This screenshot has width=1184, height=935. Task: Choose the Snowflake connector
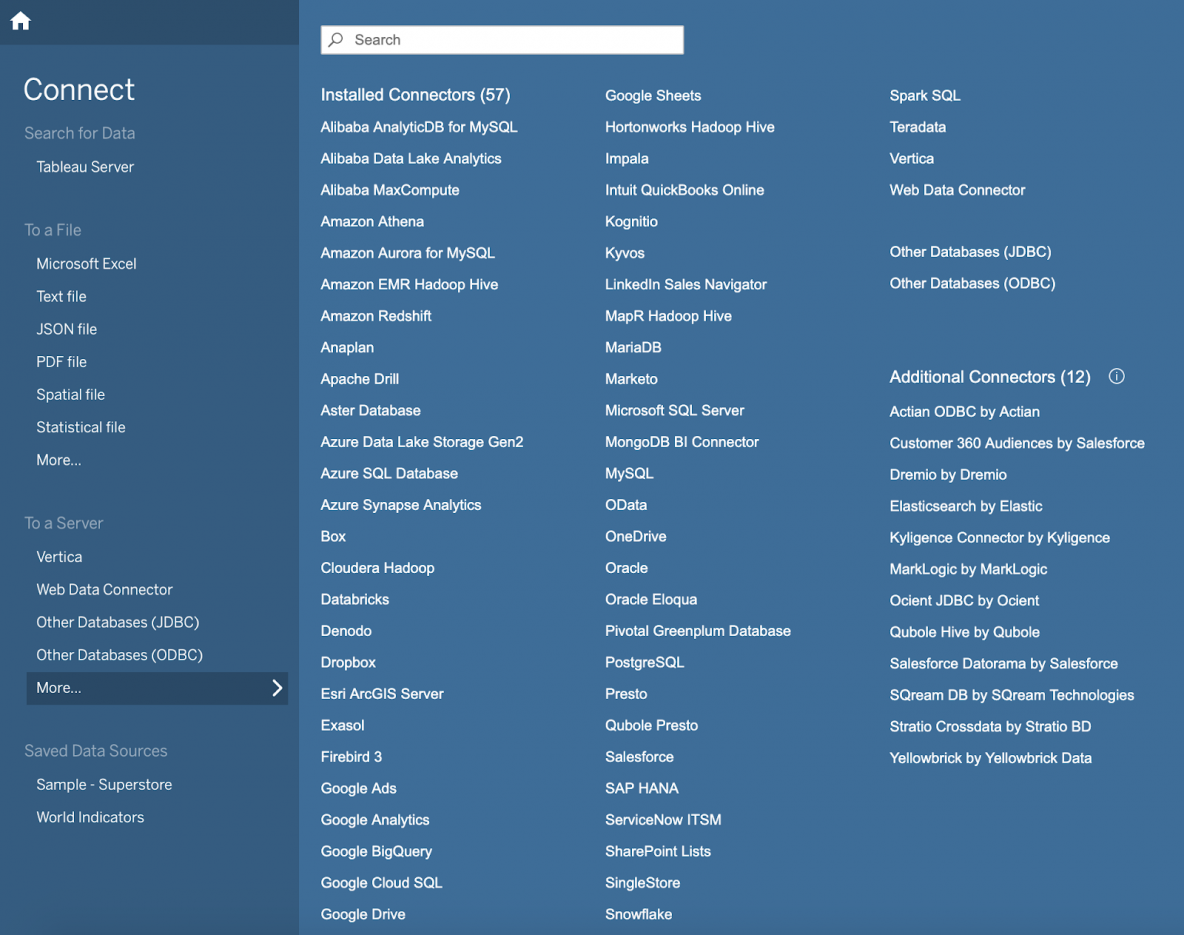pos(638,914)
